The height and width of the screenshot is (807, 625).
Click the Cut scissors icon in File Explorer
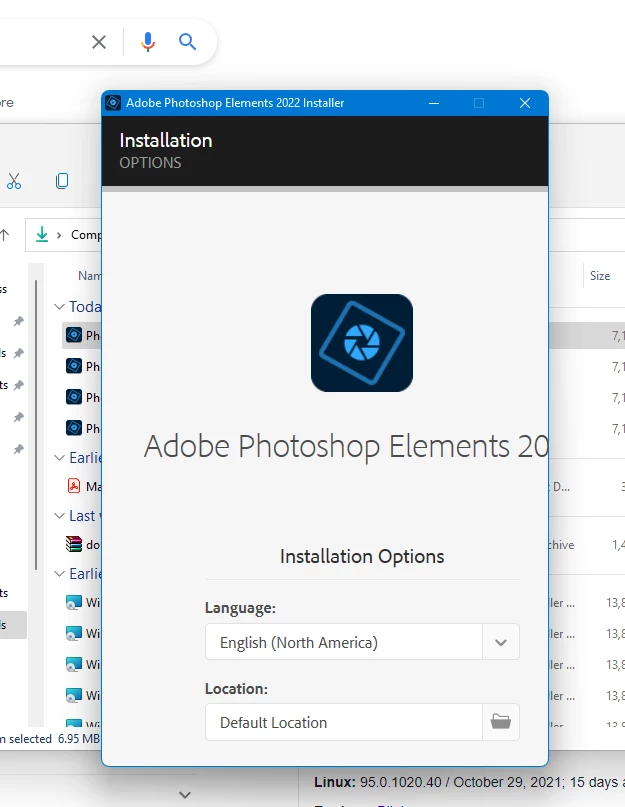(14, 181)
